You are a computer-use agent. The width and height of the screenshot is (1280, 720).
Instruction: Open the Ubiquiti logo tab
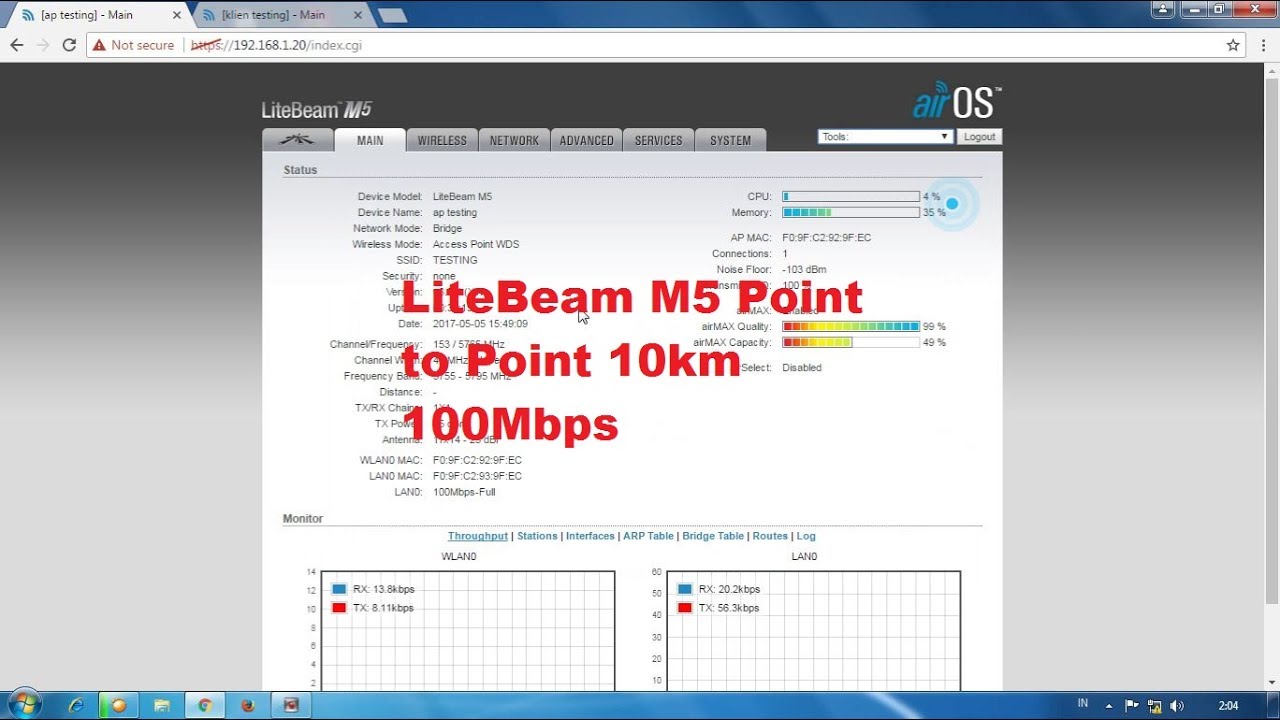tap(297, 140)
